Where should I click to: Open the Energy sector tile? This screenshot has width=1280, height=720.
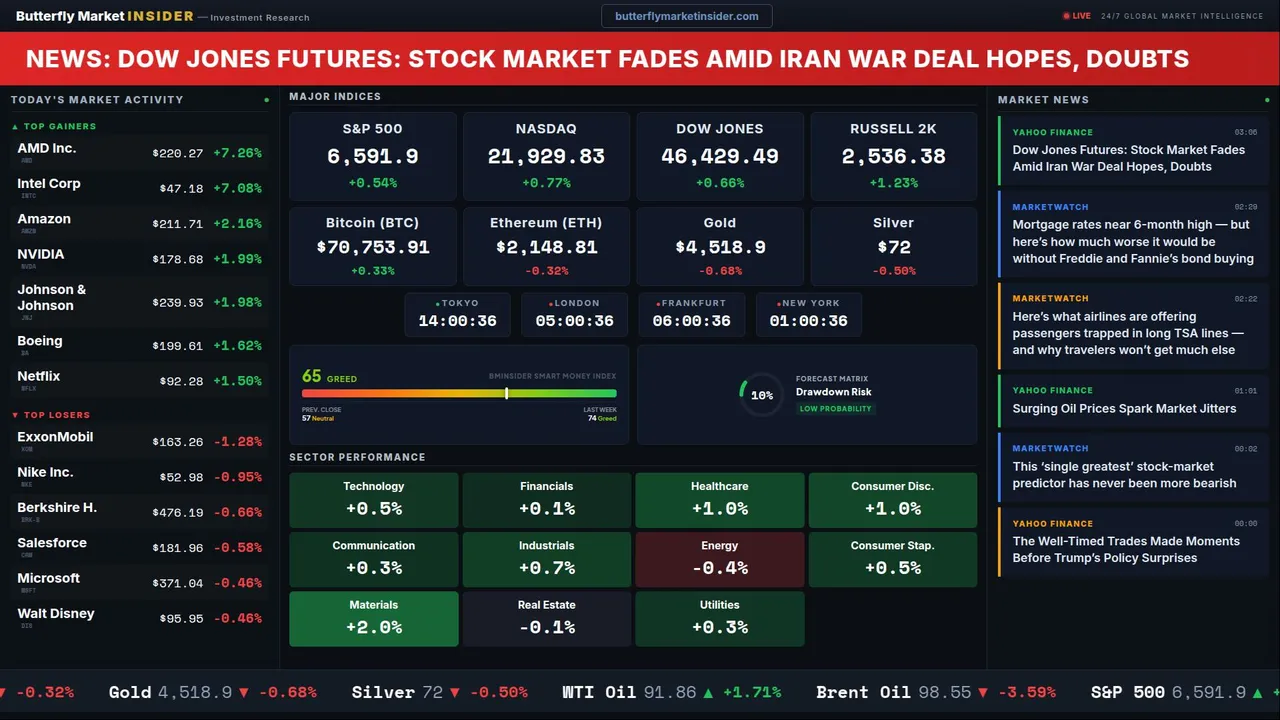click(x=719, y=559)
